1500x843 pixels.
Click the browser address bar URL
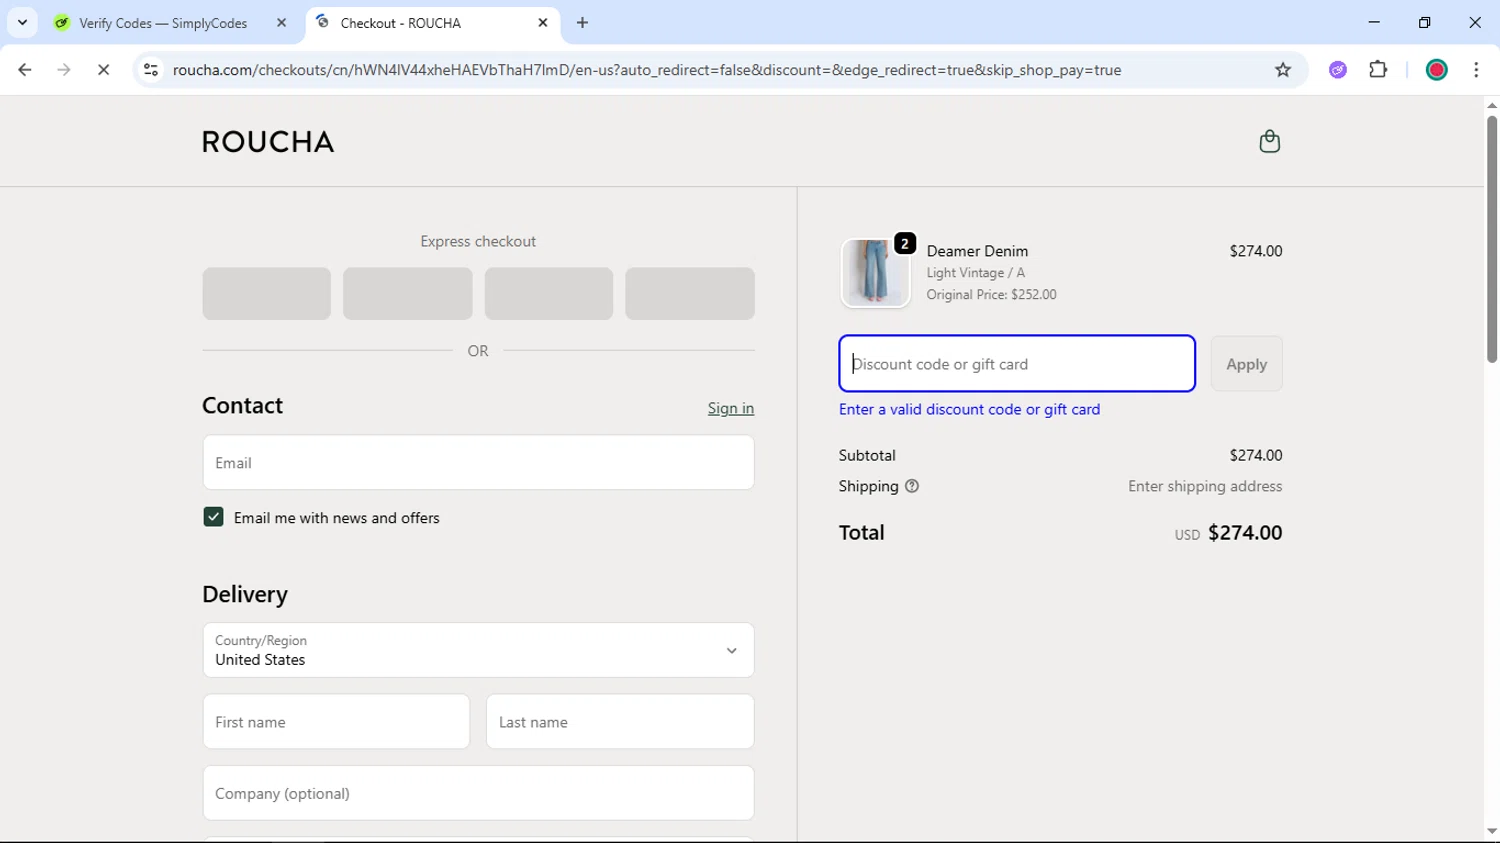coord(647,70)
